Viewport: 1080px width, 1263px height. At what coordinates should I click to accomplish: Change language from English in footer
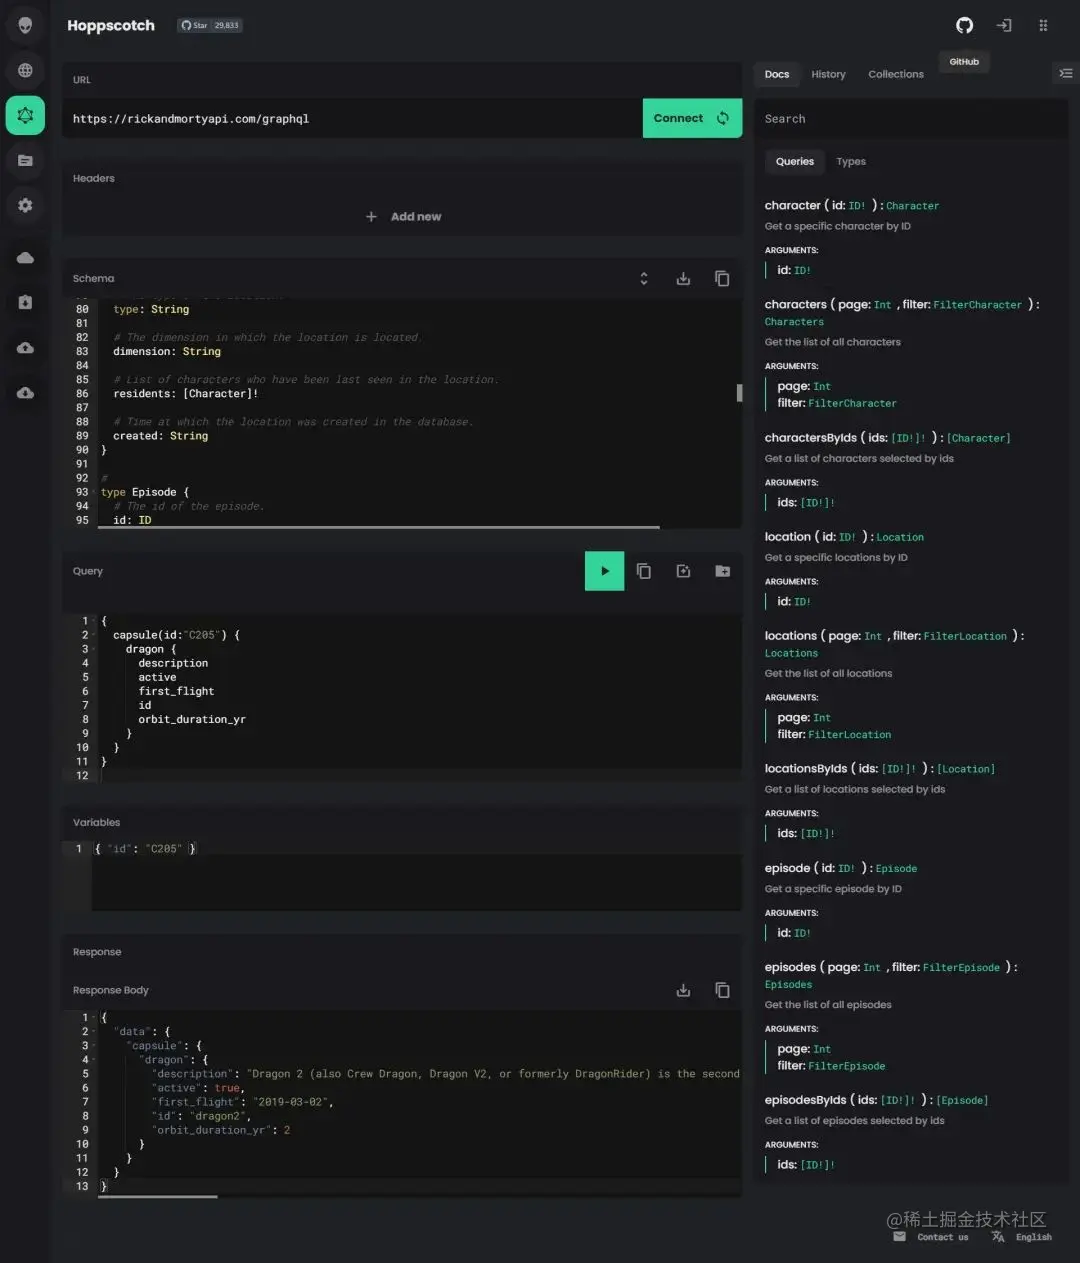click(1022, 1237)
